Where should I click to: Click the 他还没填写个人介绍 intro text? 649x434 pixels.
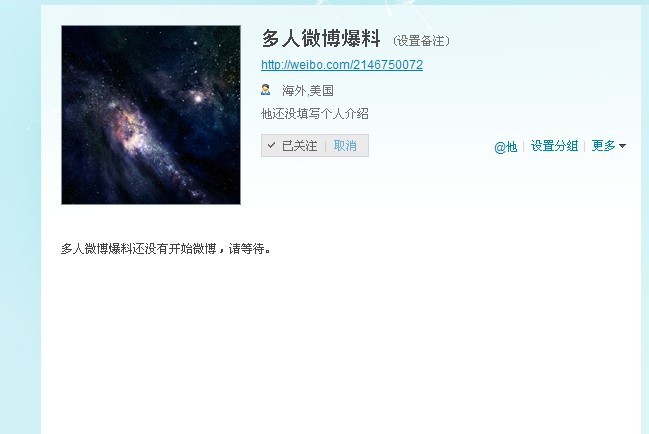[315, 114]
